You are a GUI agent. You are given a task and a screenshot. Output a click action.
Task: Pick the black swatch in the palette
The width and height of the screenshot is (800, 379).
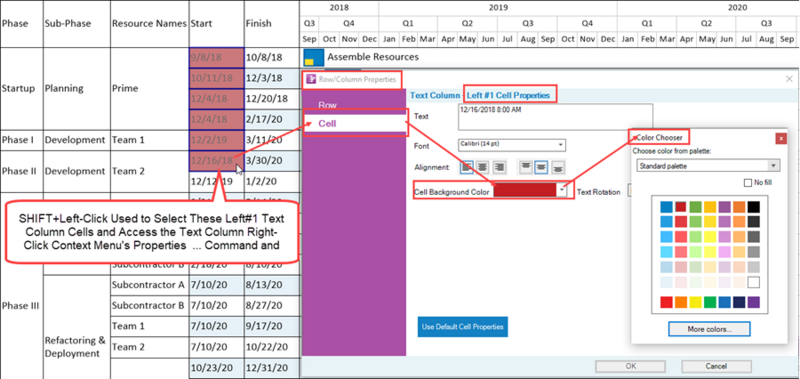point(754,207)
